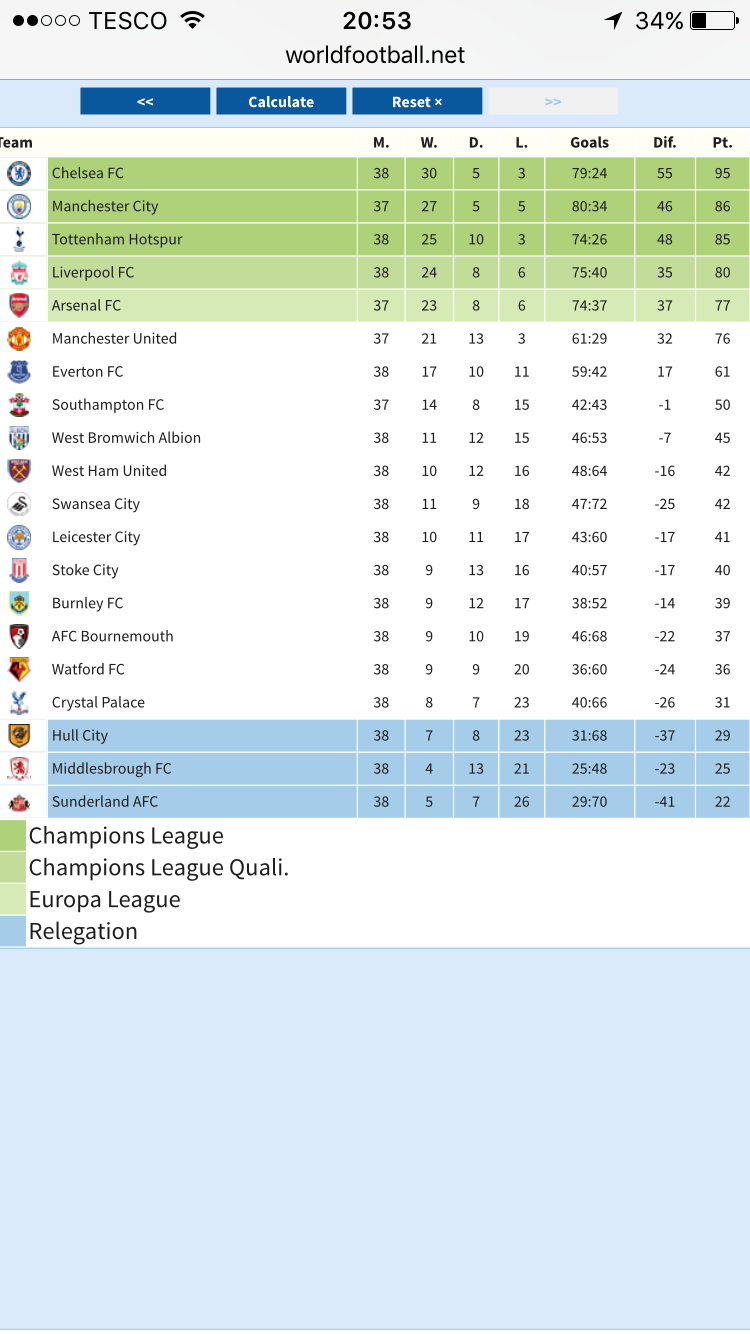Open the Southampton FC team link
This screenshot has width=750, height=1334.
[x=108, y=405]
